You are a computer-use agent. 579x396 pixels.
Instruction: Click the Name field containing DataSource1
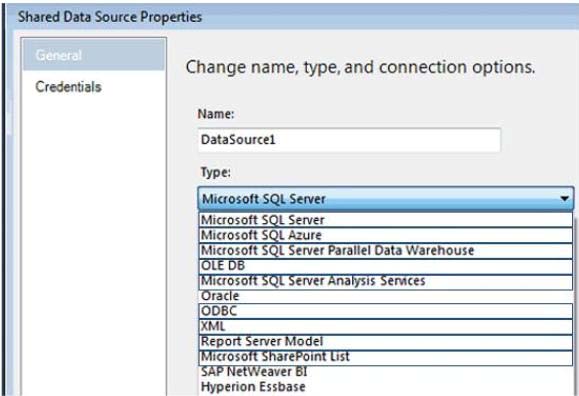point(349,140)
